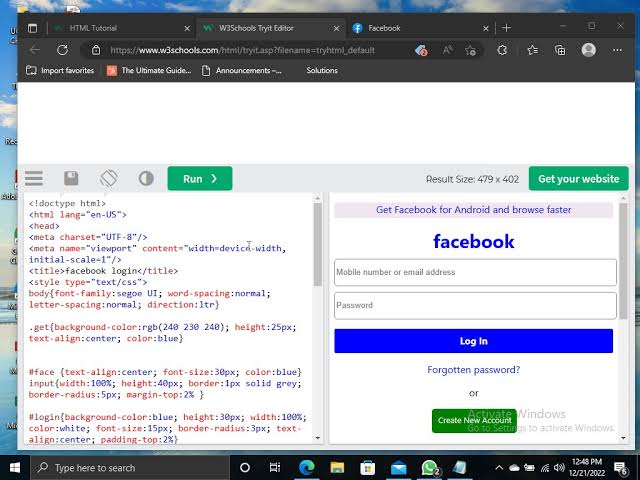The height and width of the screenshot is (480, 640).
Task: Go back to the previous page
Action: tap(35, 50)
